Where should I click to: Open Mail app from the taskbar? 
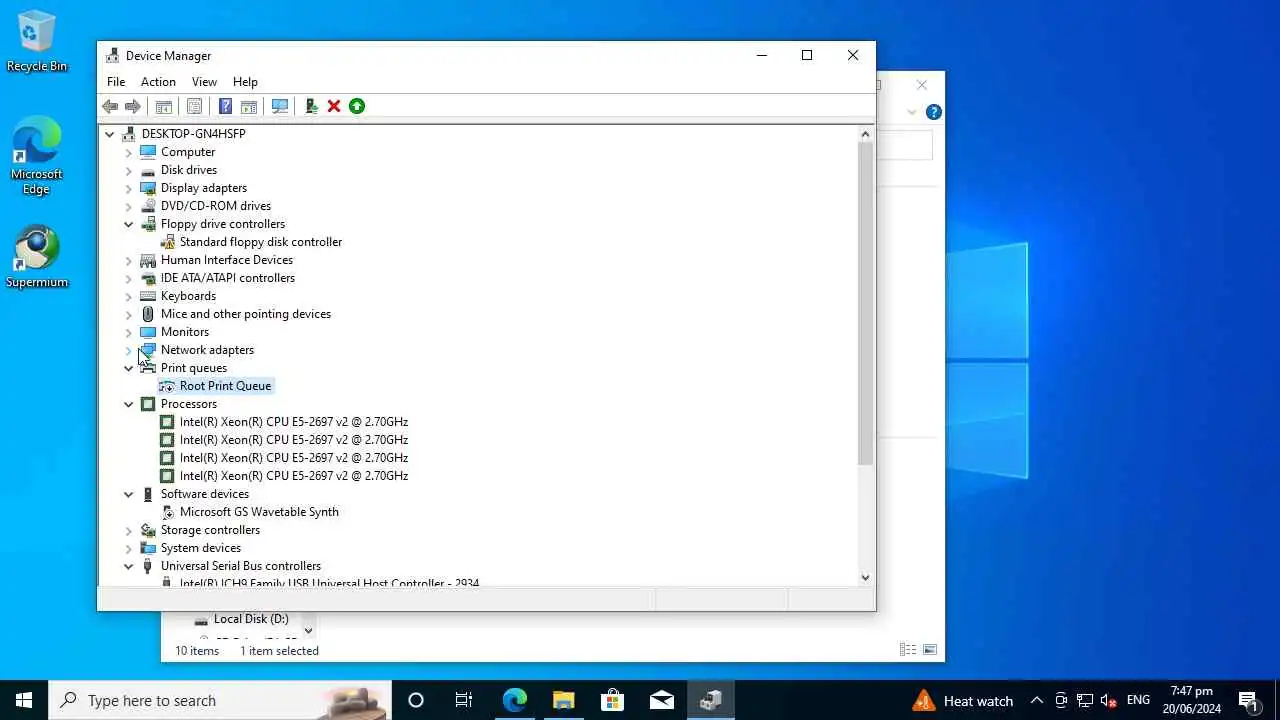click(661, 700)
